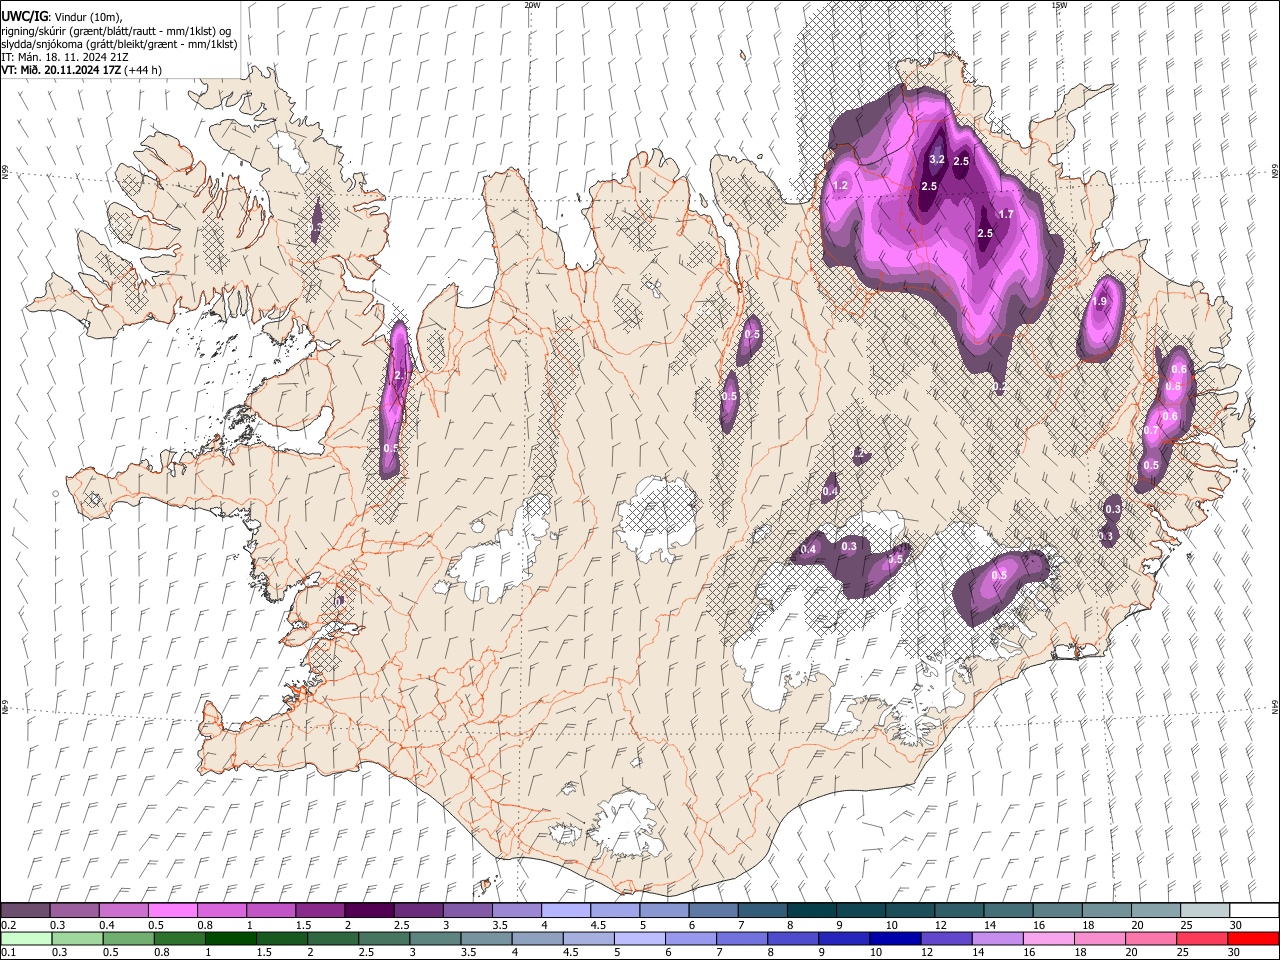The height and width of the screenshot is (960, 1280).
Task: Click the magenta 1.5 swatch in upper legend row
Action: [320, 911]
